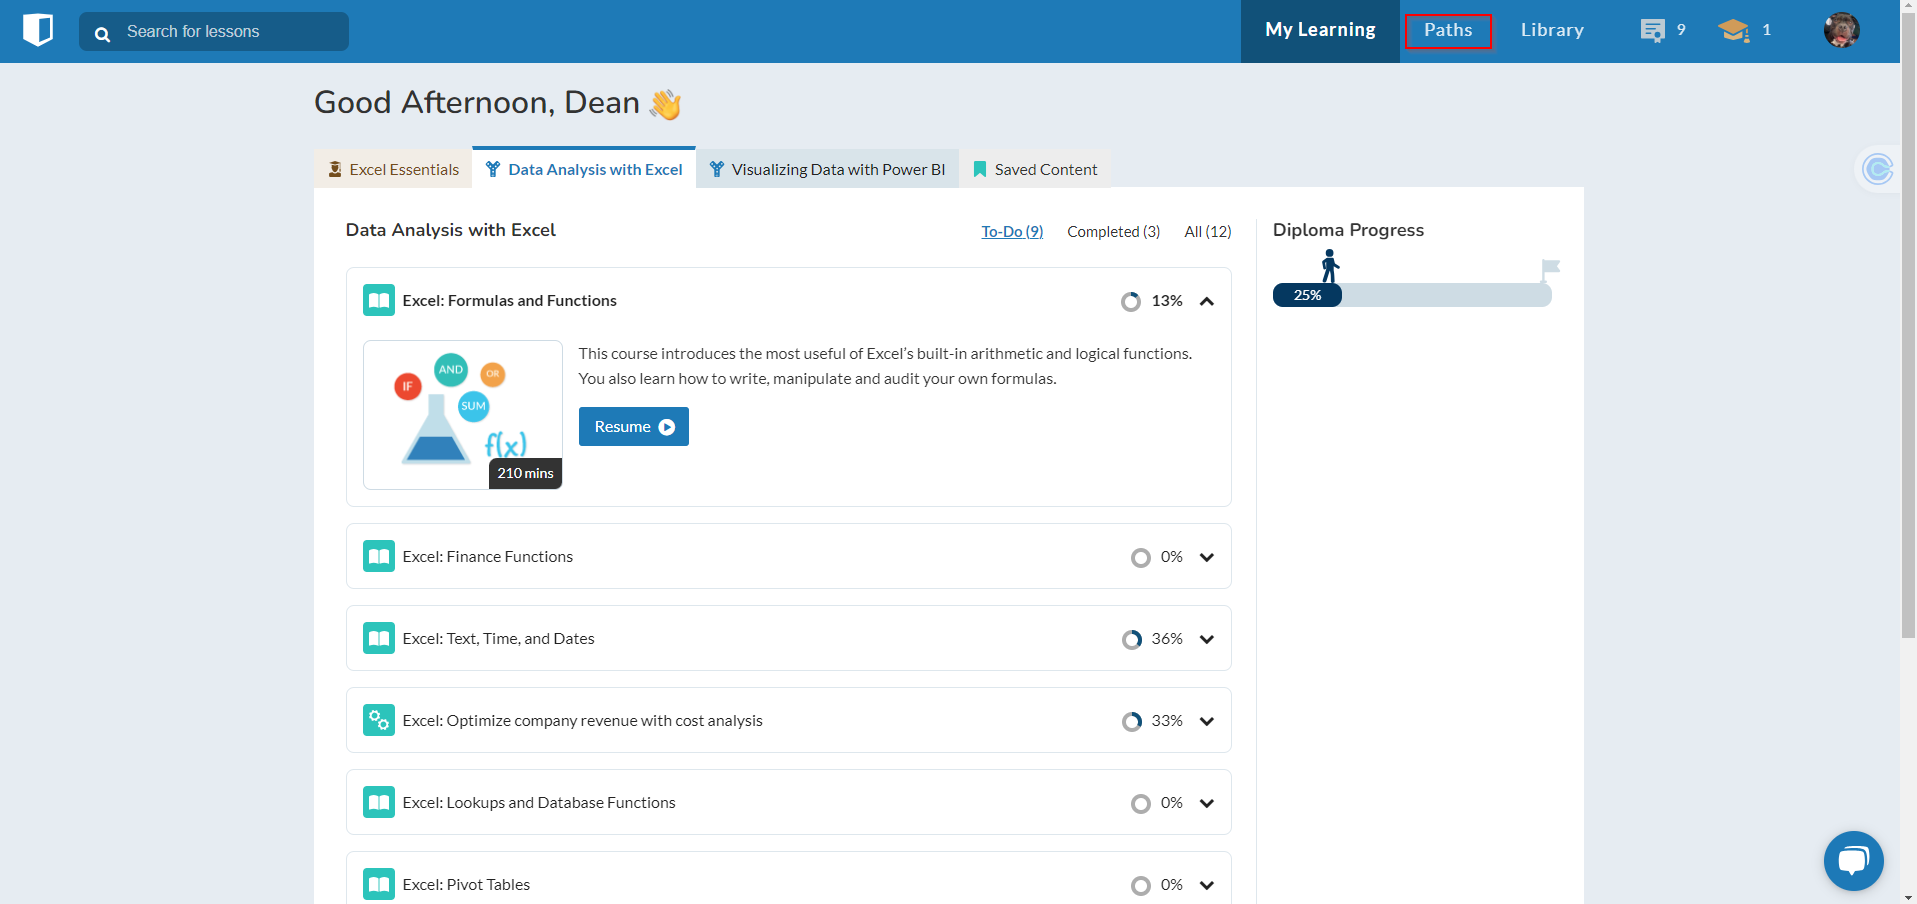This screenshot has height=904, width=1917.
Task: Expand the Excel: Finance Functions course
Action: [x=1207, y=557]
